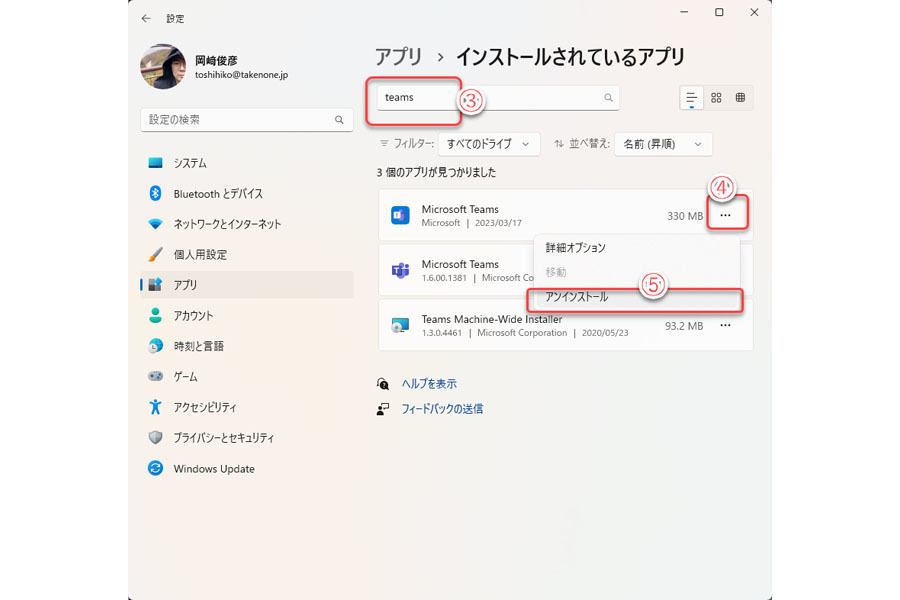Click the search magnifier in the app search box

[608, 98]
